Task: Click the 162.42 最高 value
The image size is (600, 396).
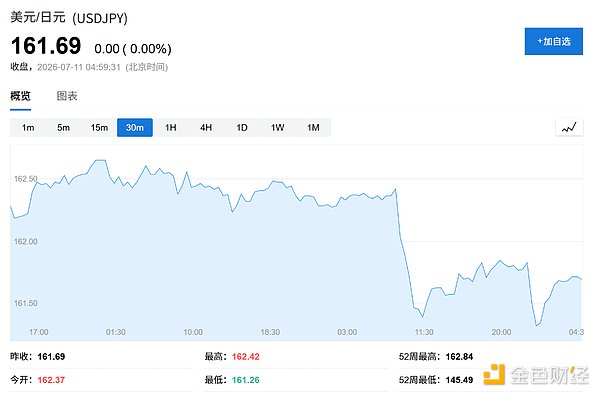Action: (246, 357)
